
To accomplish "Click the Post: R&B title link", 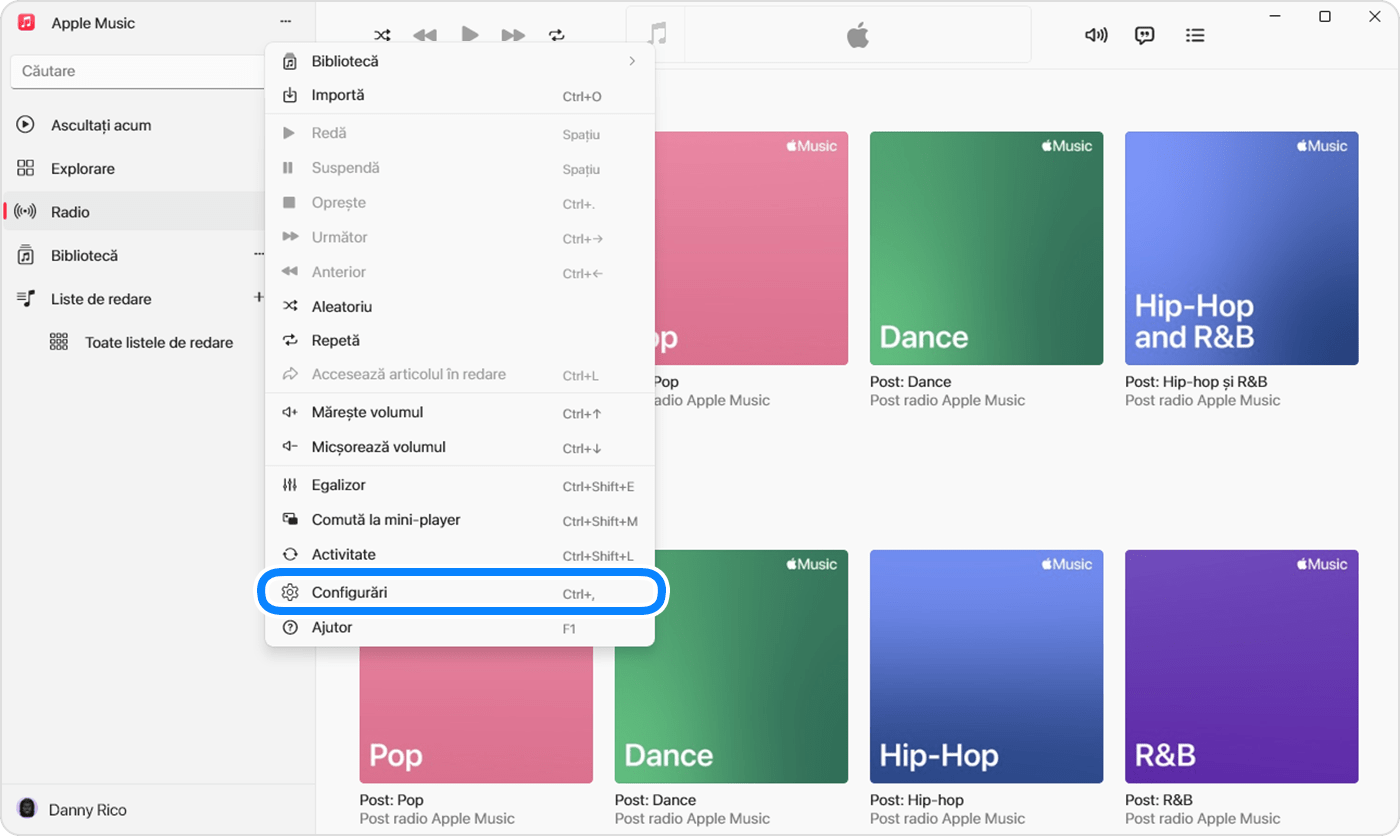I will pyautogui.click(x=1158, y=799).
